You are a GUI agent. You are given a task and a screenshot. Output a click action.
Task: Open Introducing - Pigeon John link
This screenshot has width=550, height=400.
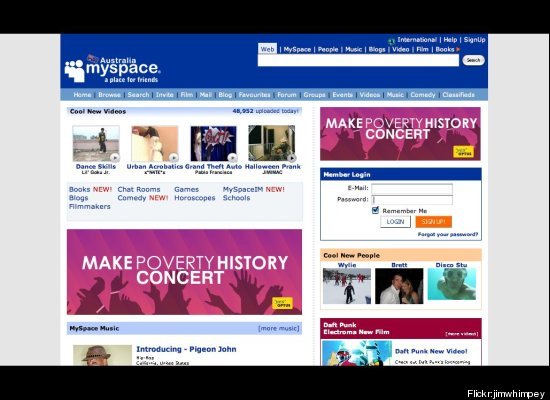click(x=186, y=349)
